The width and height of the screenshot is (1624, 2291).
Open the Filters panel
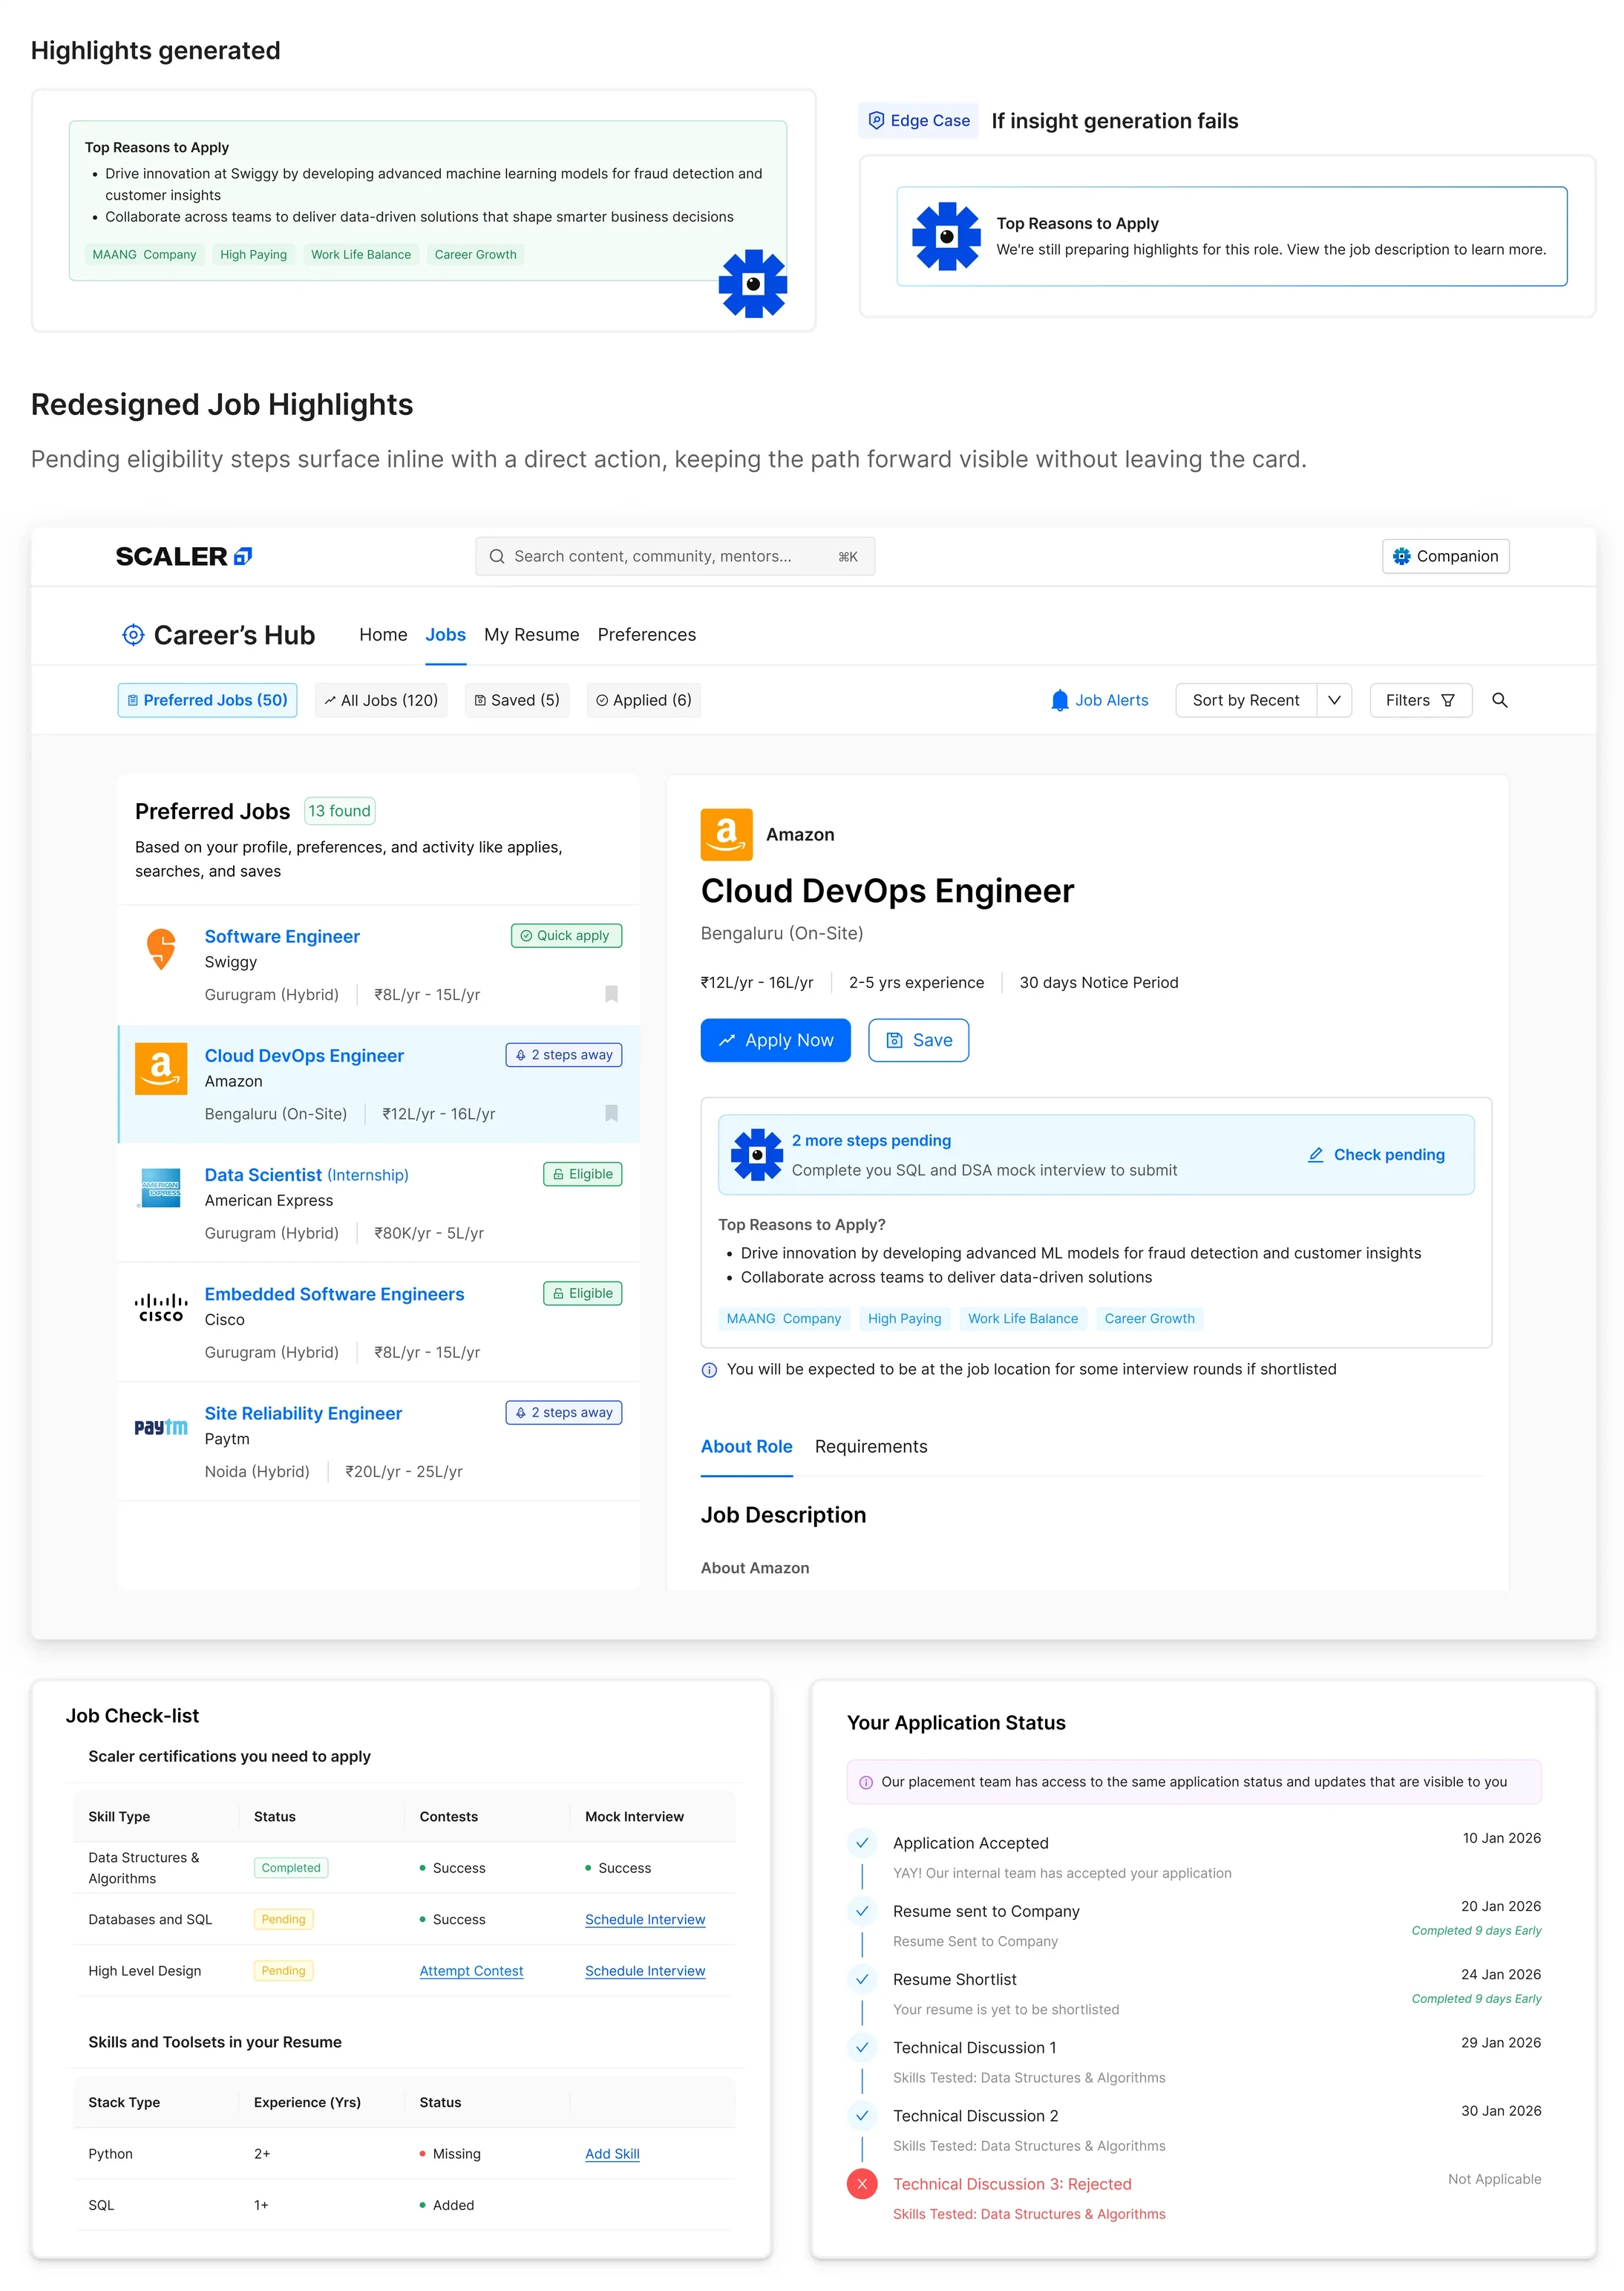(1420, 700)
